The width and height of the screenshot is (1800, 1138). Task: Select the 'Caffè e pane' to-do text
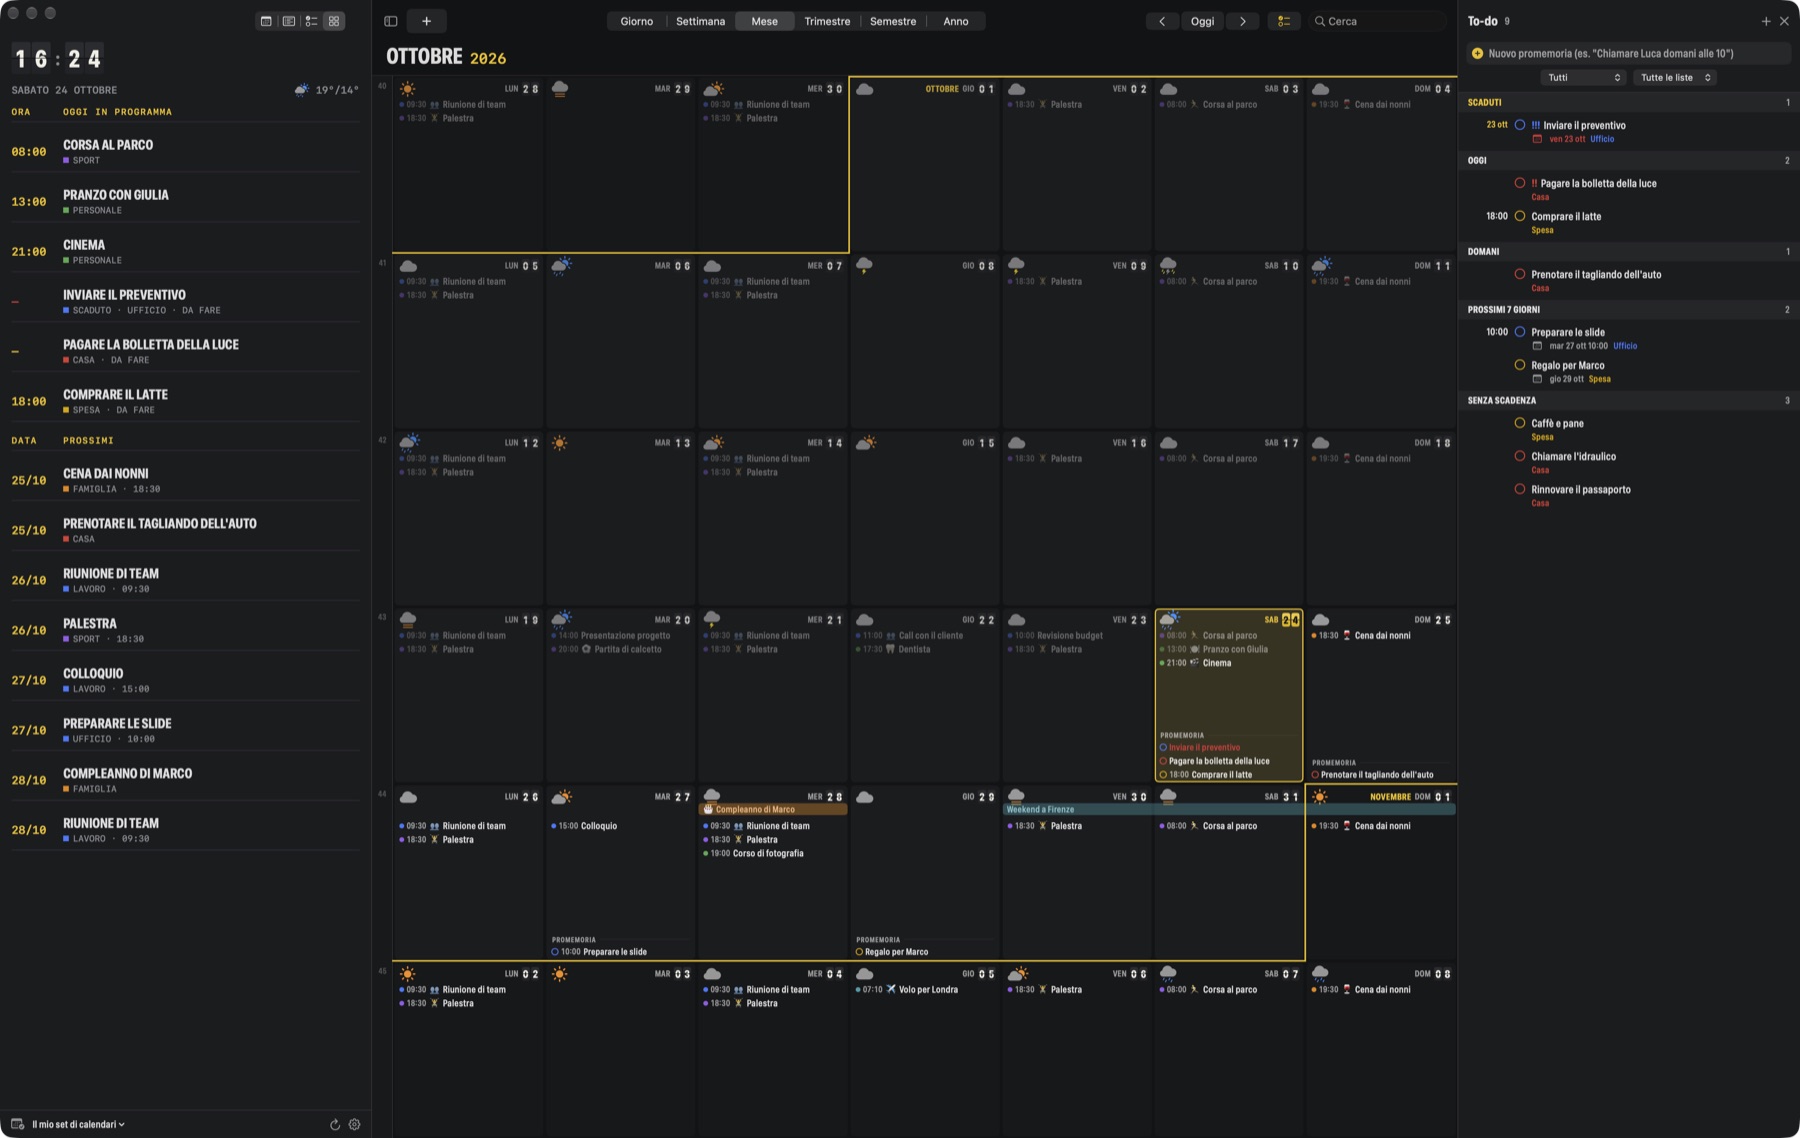pyautogui.click(x=1557, y=423)
